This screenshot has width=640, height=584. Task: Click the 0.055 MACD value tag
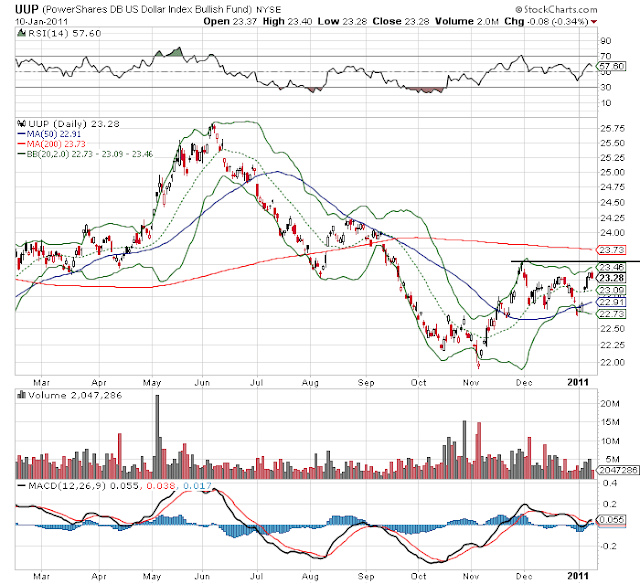click(x=612, y=520)
